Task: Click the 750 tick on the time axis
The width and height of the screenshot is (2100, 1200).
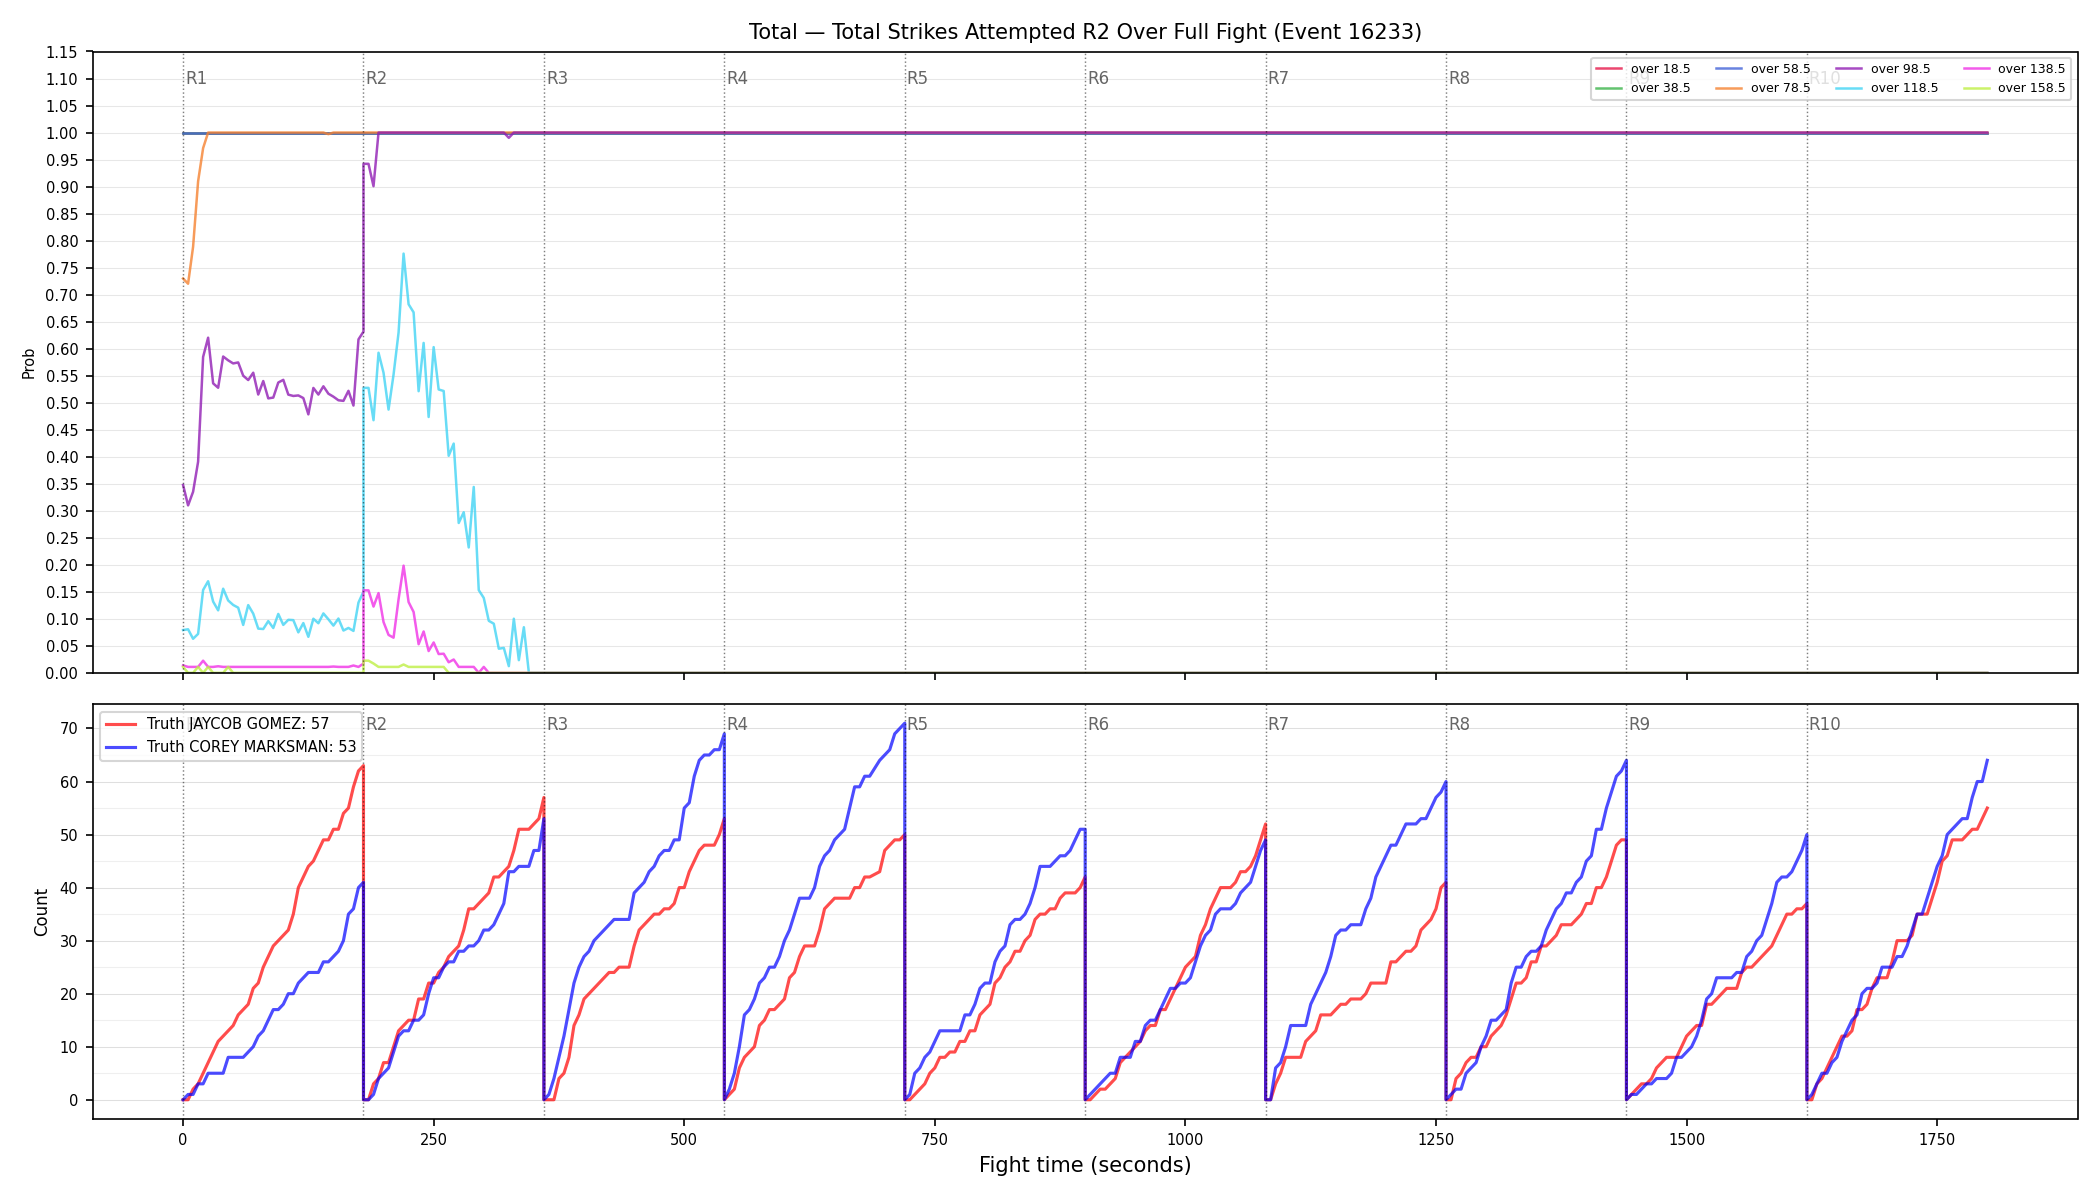Action: (x=935, y=1139)
